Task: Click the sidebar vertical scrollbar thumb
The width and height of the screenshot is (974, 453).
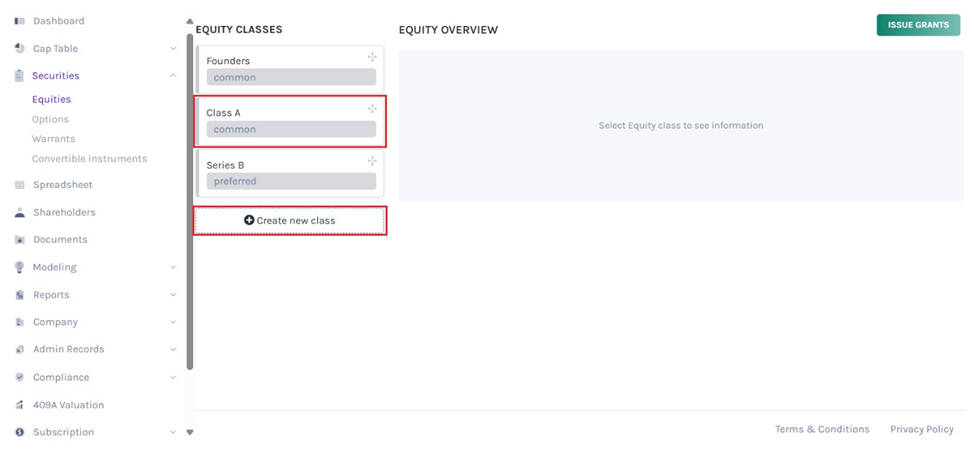Action: click(x=190, y=202)
